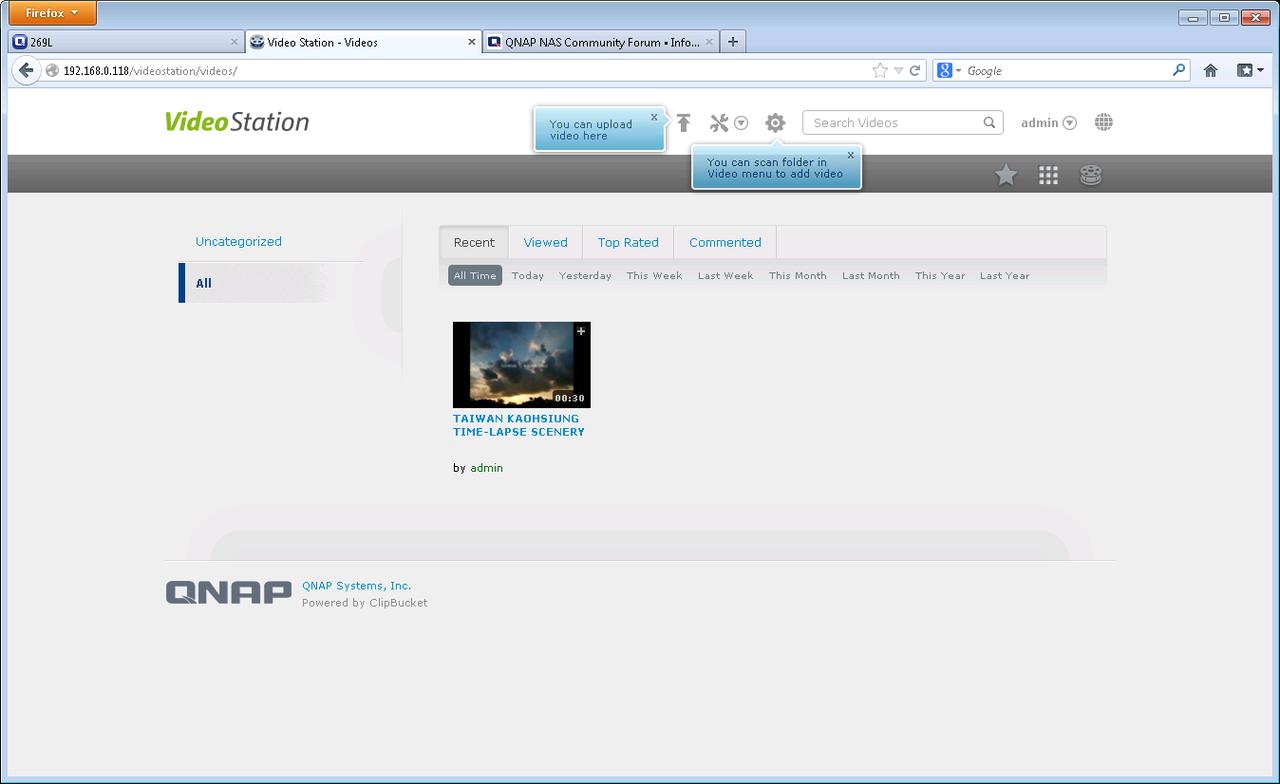Click the QNAP footer logo
1280x784 pixels.
[x=229, y=592]
